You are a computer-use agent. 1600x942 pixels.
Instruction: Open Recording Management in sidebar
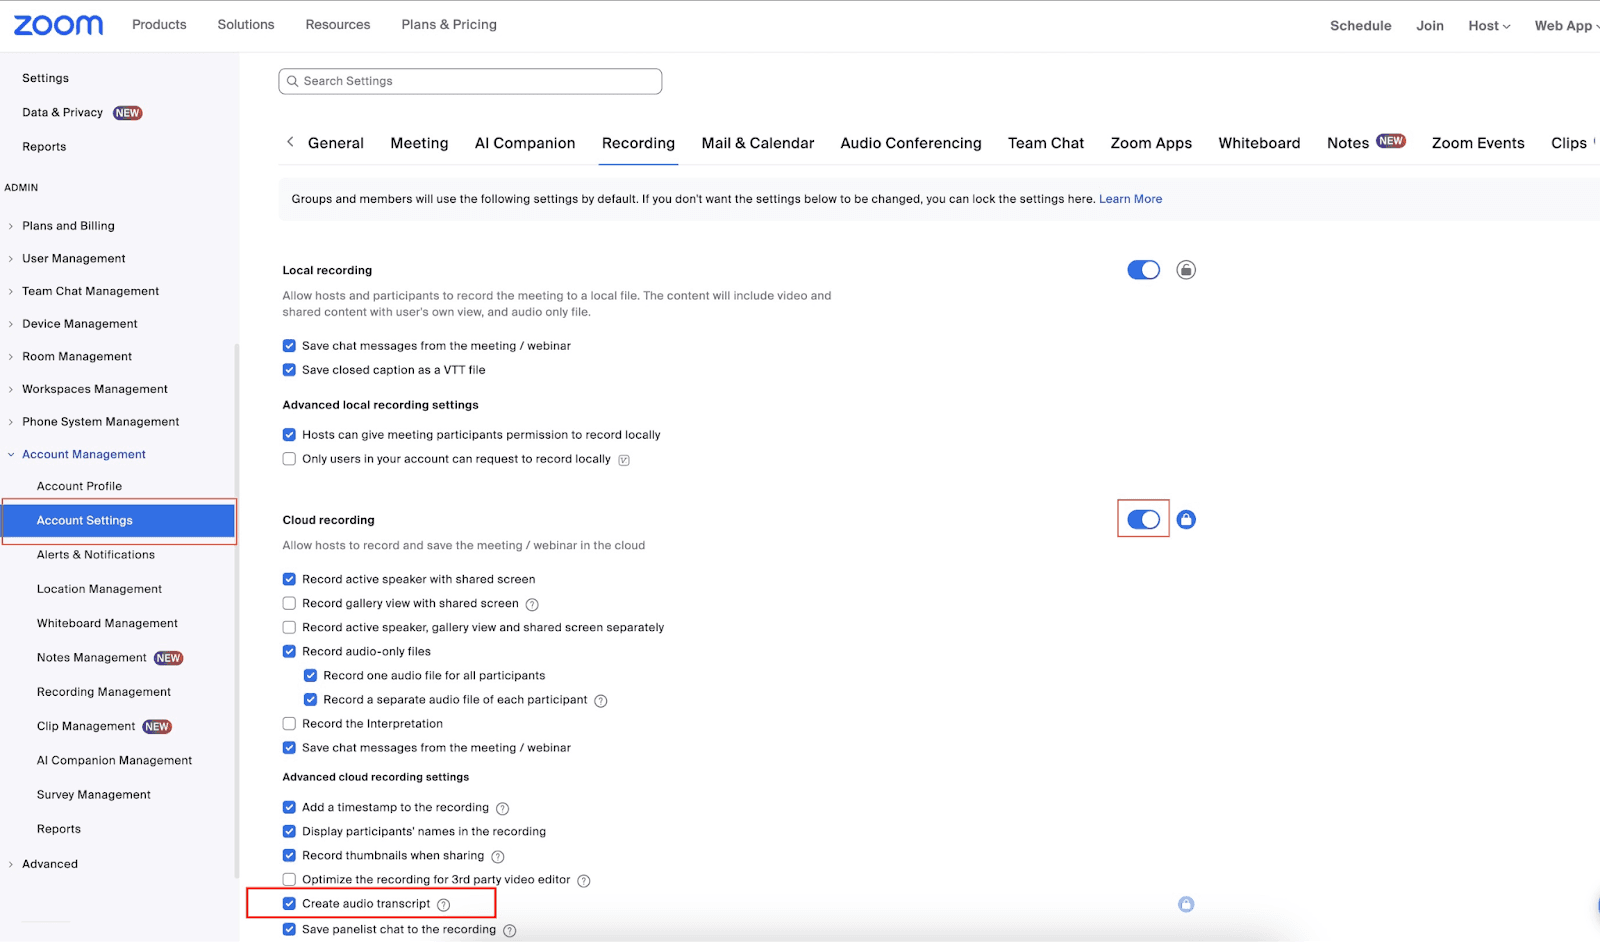point(104,692)
